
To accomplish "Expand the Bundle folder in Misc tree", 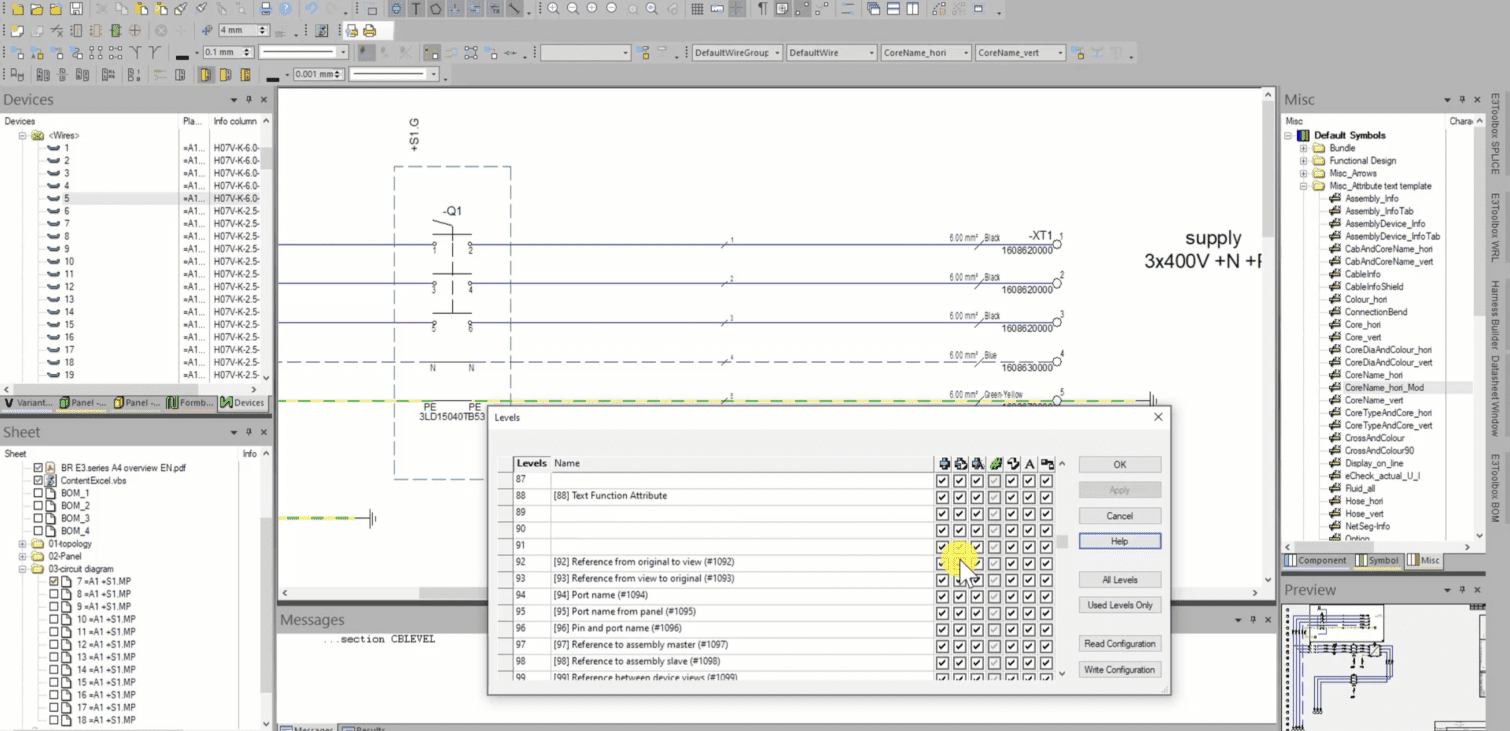I will click(x=1303, y=148).
